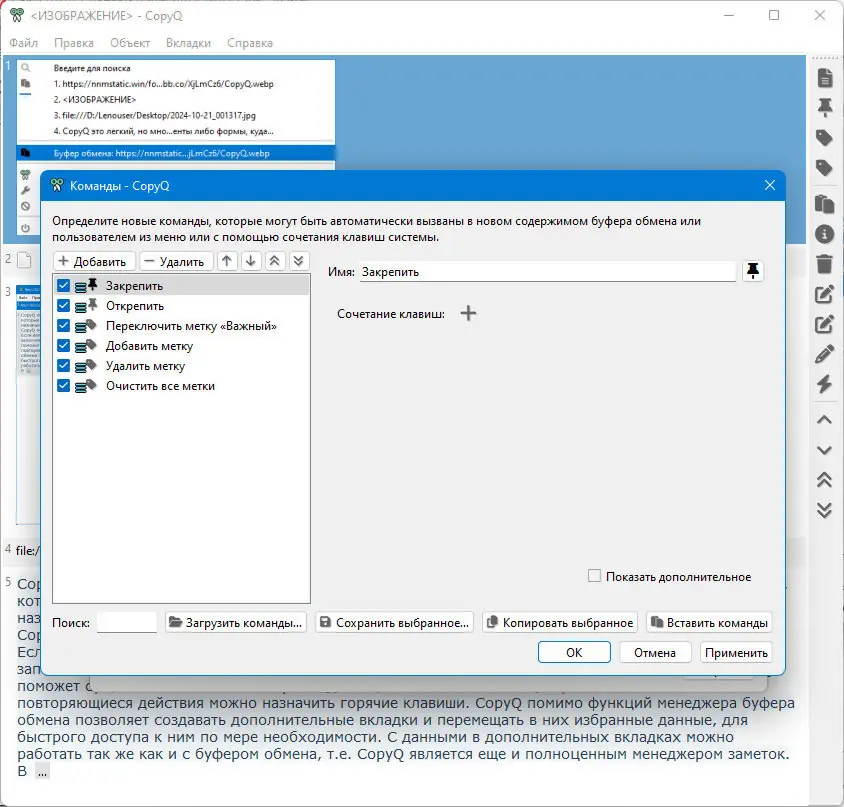Screen dimensions: 844x807
Task: Close the Команды dialog
Action: coord(770,185)
